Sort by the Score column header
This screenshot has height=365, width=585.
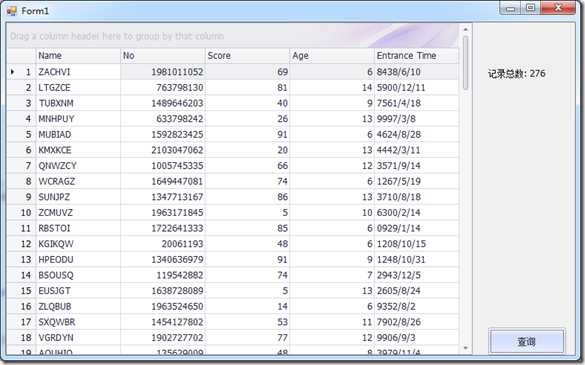click(x=247, y=56)
